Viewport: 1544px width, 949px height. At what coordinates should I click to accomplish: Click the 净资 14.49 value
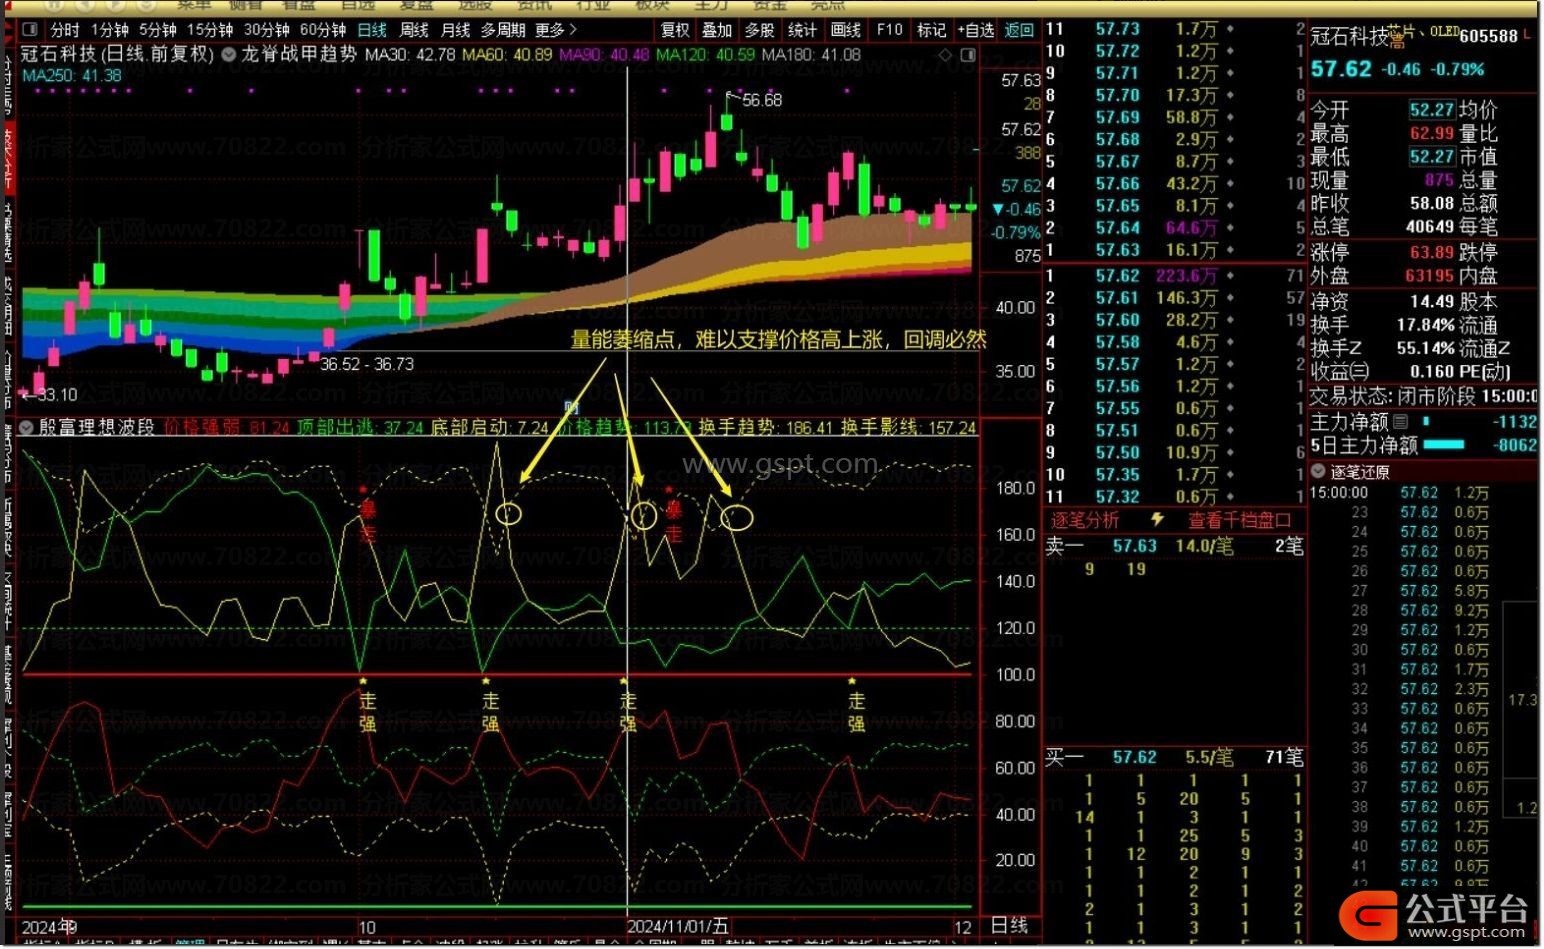pos(1431,301)
